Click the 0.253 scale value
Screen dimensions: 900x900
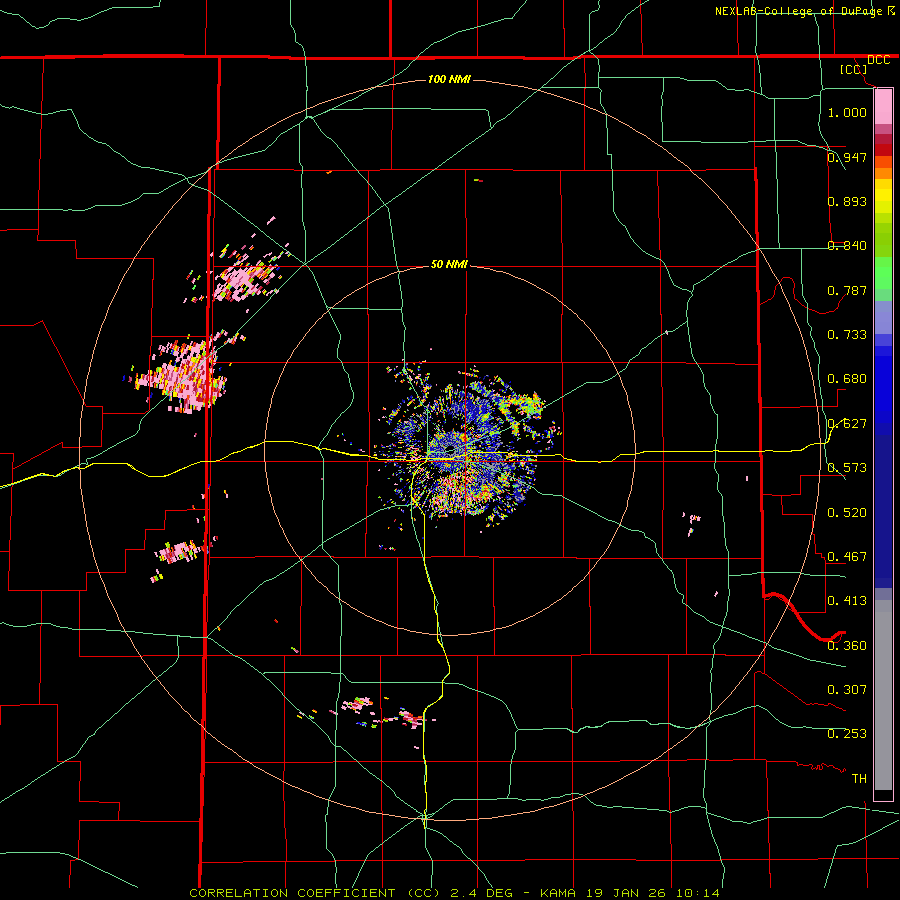847,734
